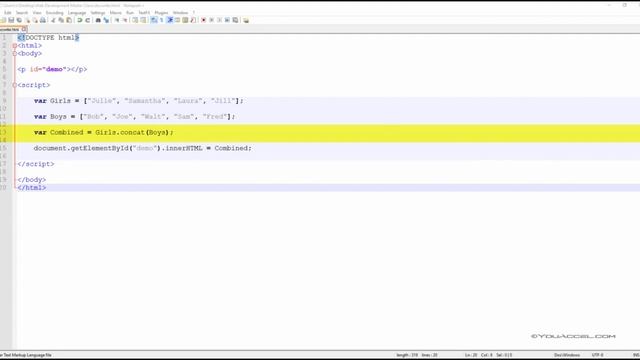Click the Save file toolbar icon
This screenshot has height=360, width=640.
11,20
